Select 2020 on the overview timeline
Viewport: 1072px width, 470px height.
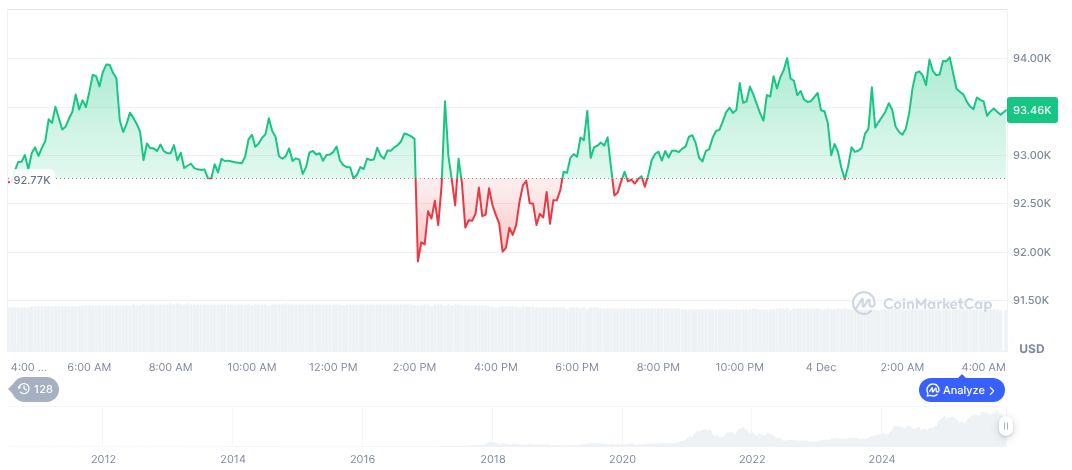coord(622,459)
